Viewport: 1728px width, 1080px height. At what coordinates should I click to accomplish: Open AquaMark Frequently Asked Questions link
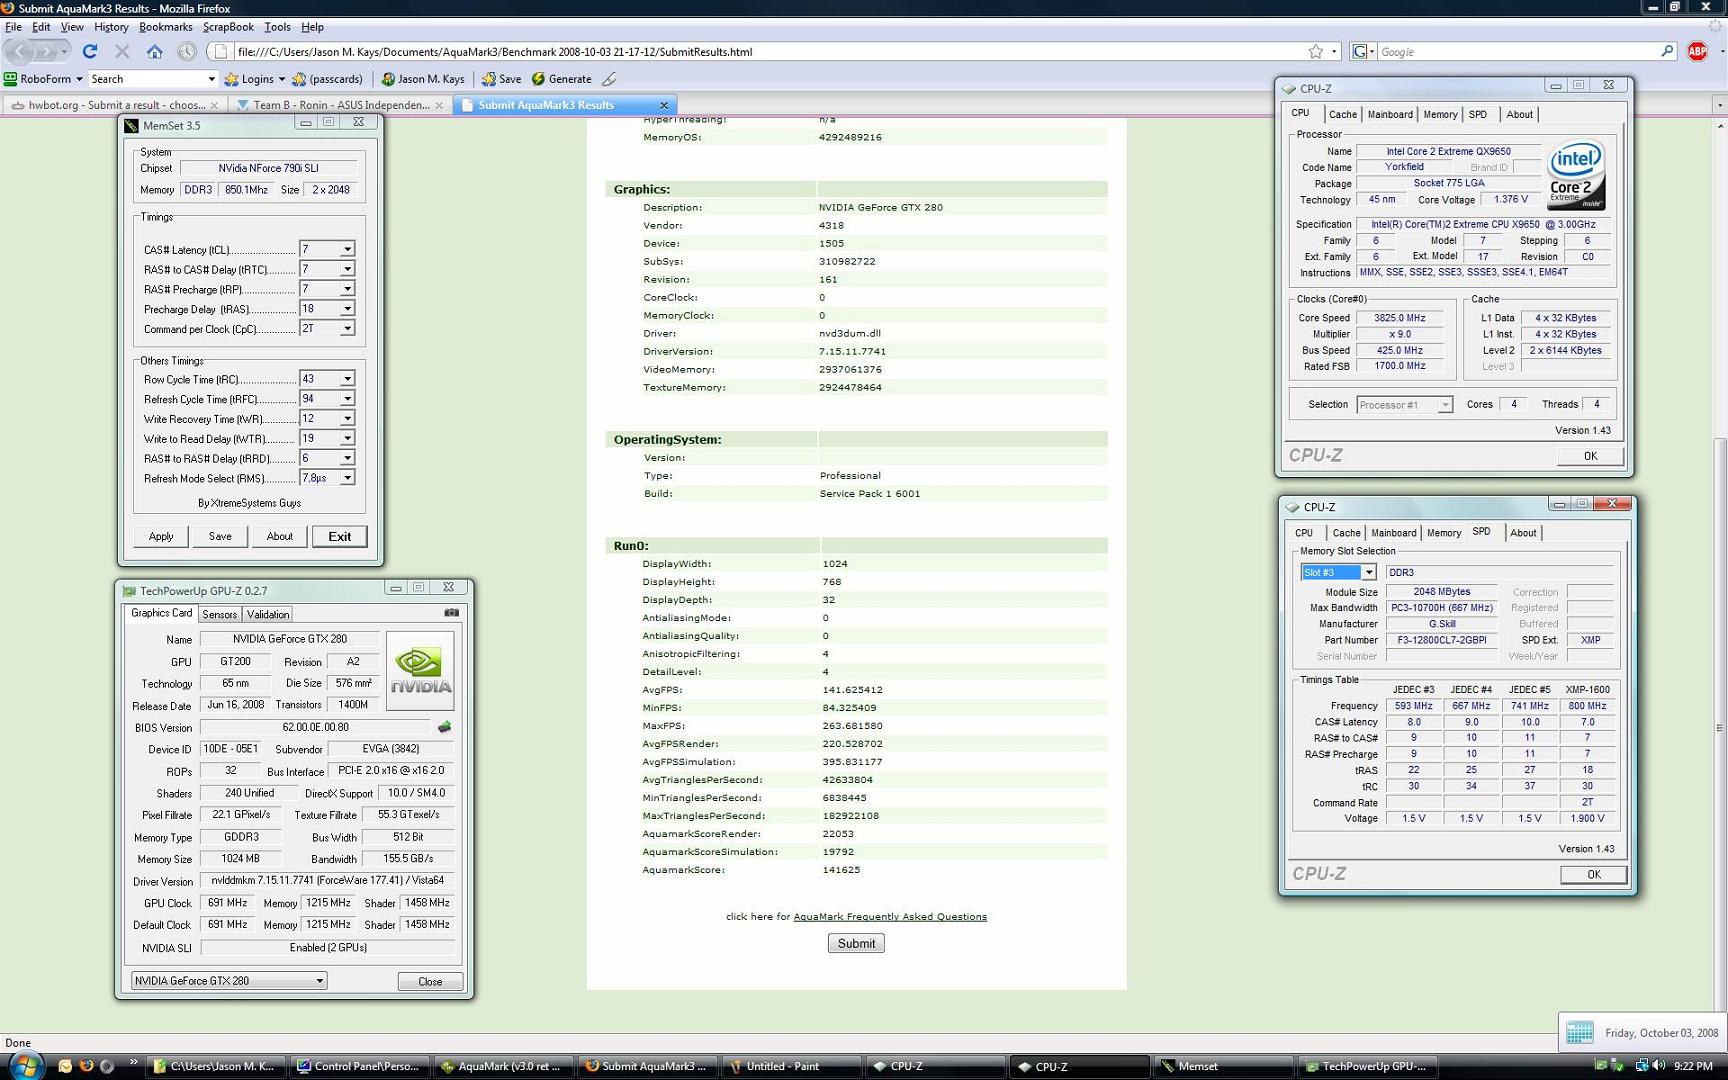(x=890, y=916)
